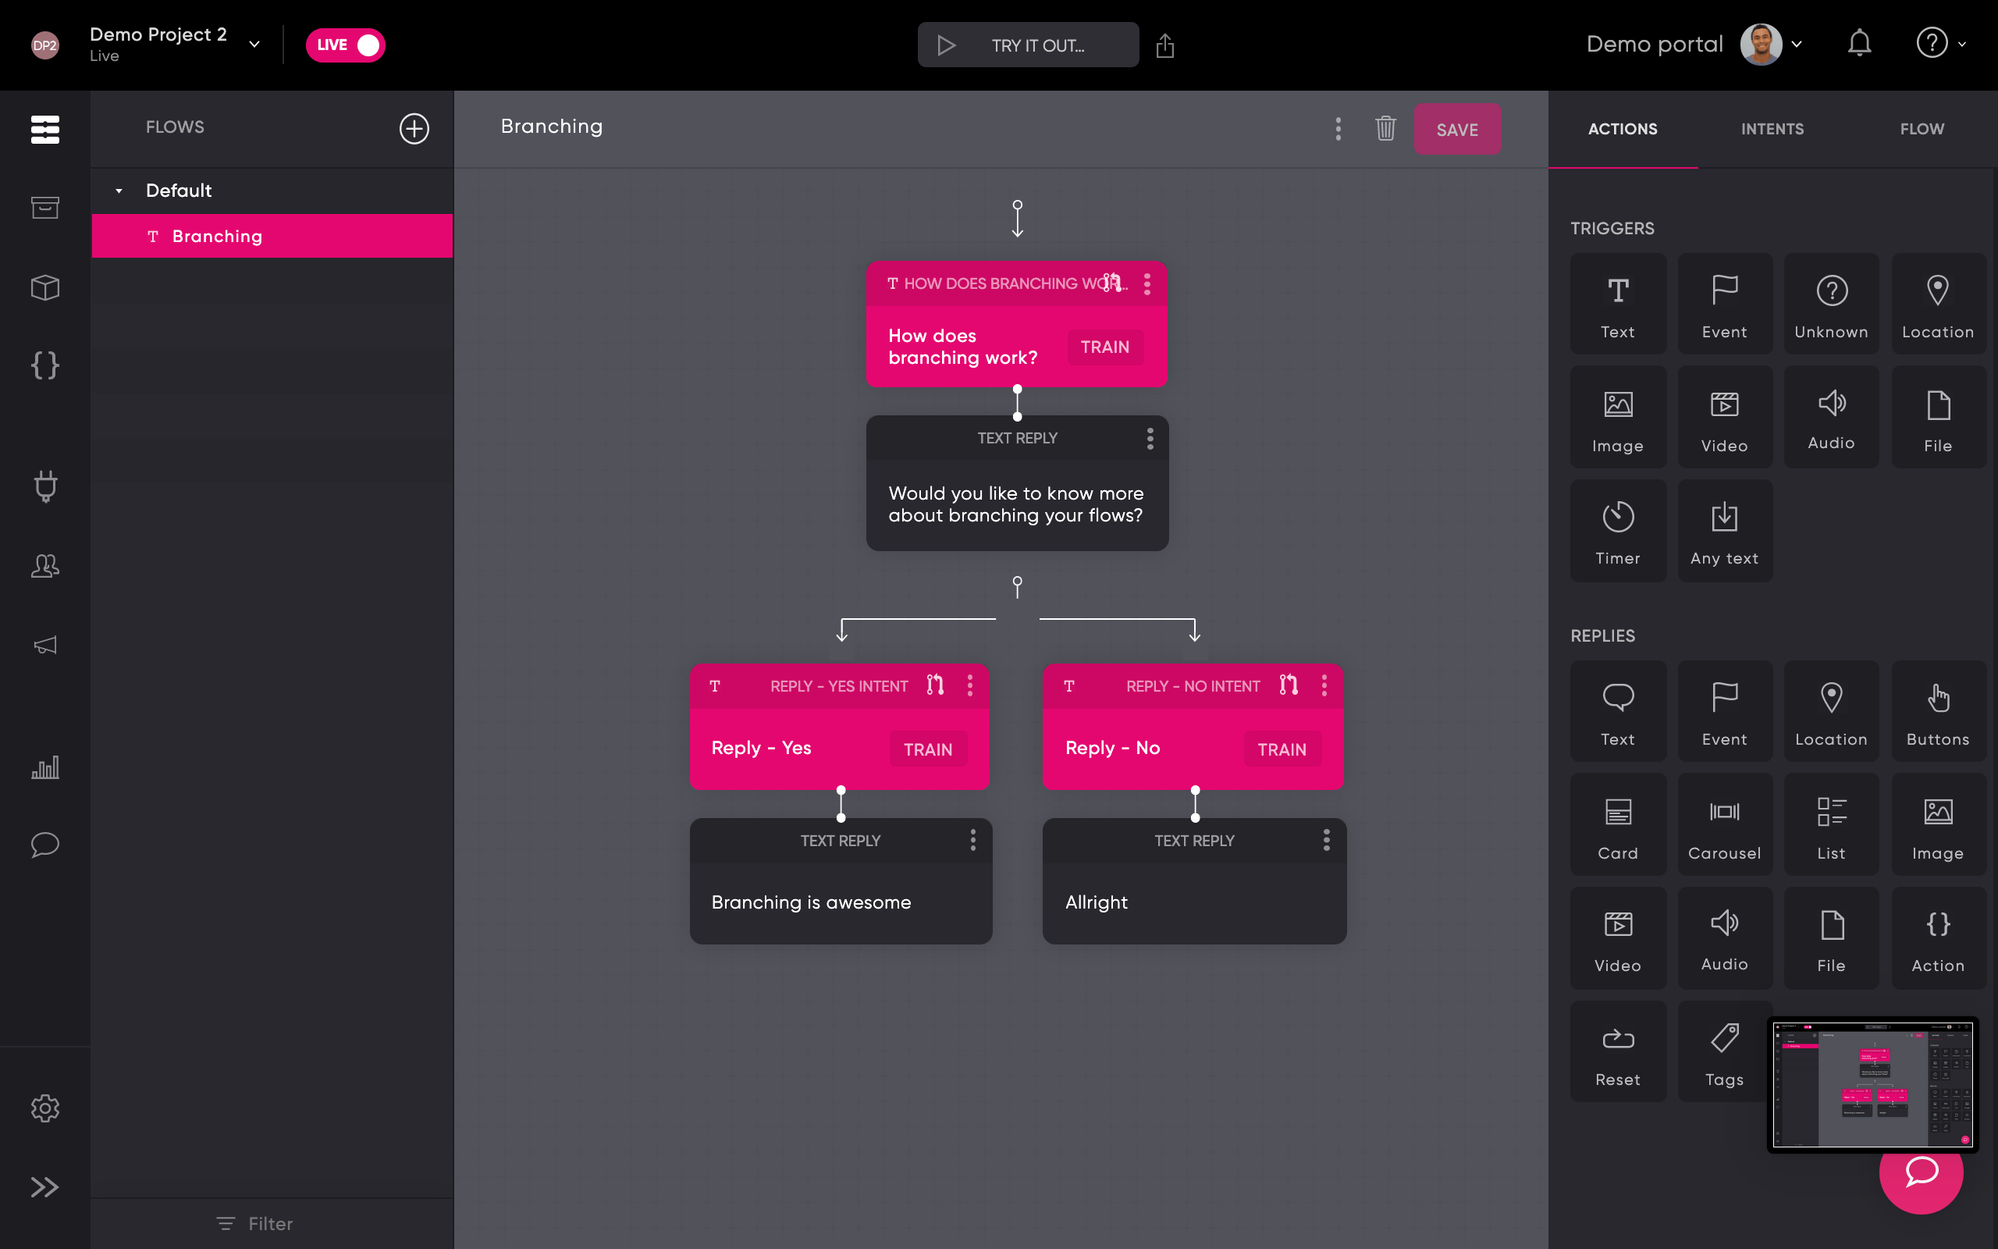Click the share/export icon next to Try it out

coord(1165,46)
